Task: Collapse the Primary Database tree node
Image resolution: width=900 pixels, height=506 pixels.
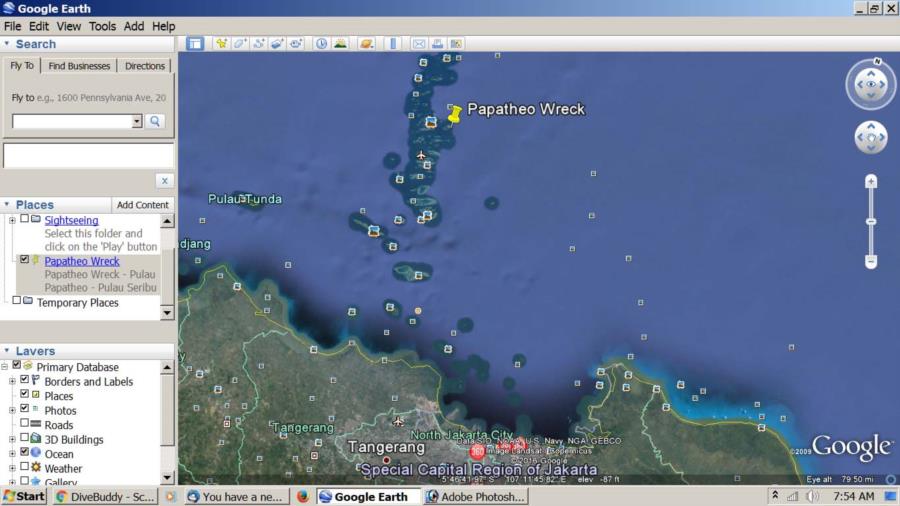Action: point(5,366)
